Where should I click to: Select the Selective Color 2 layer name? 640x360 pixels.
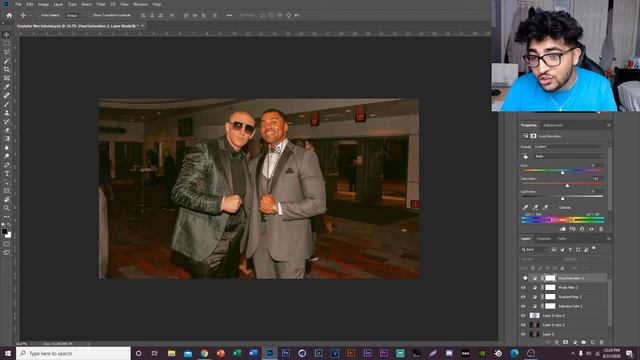(570, 306)
